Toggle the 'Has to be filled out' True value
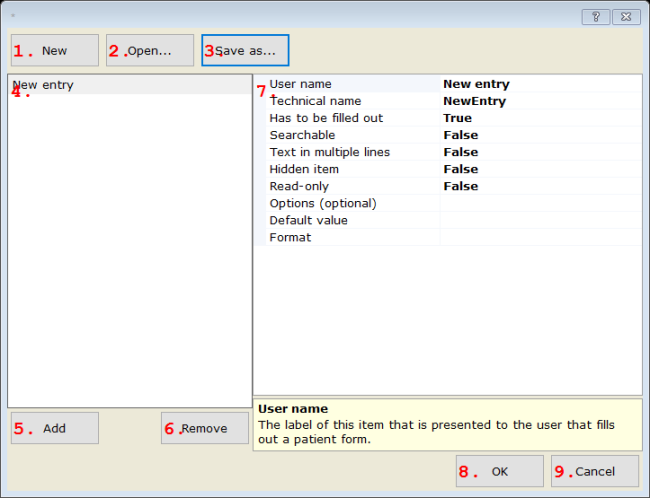This screenshot has height=498, width=650. tap(540, 118)
